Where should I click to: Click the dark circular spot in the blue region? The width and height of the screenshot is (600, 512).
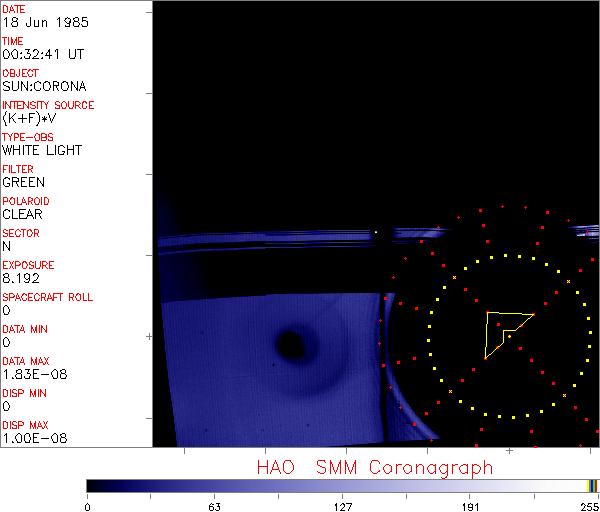291,345
